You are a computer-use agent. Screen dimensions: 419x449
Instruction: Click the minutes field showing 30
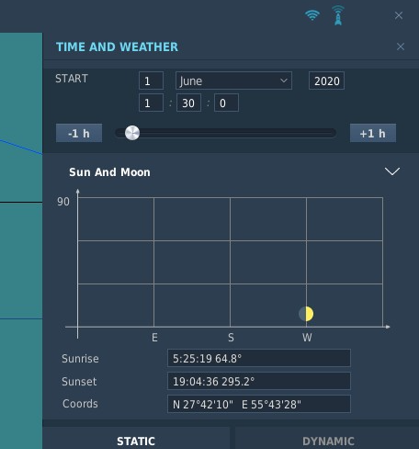(189, 103)
